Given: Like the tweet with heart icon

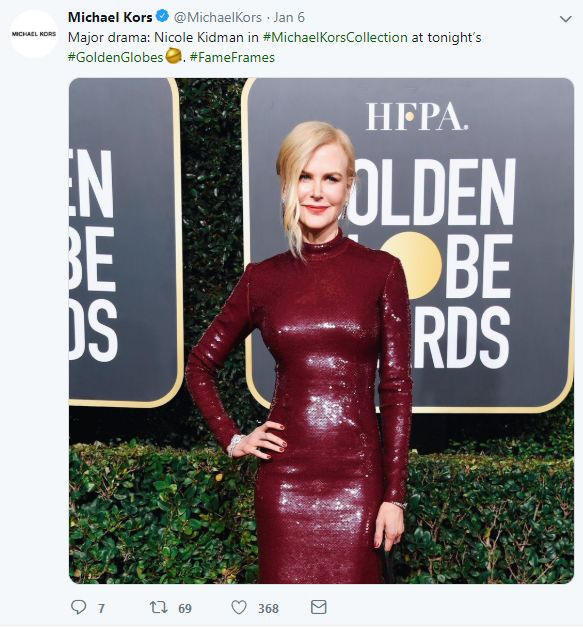Looking at the screenshot, I should tap(239, 607).
